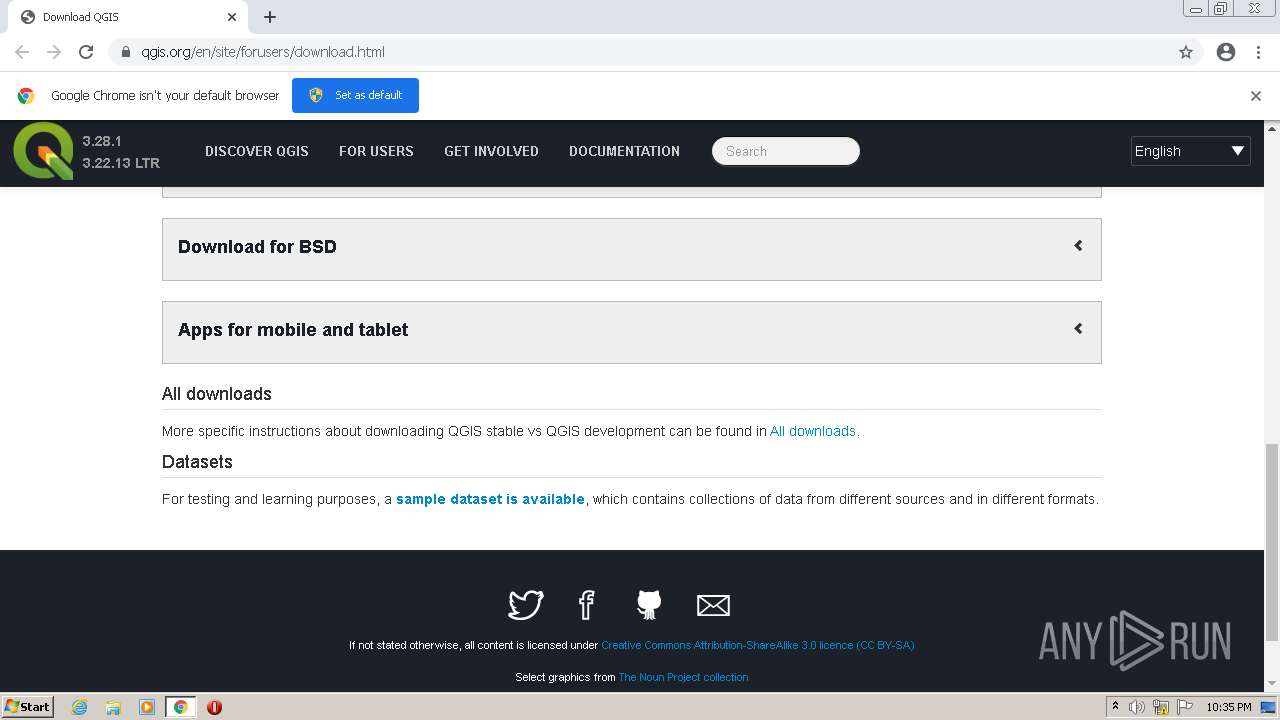Click the show desktop button
Screen dimensions: 1280x720
pos(1268,707)
